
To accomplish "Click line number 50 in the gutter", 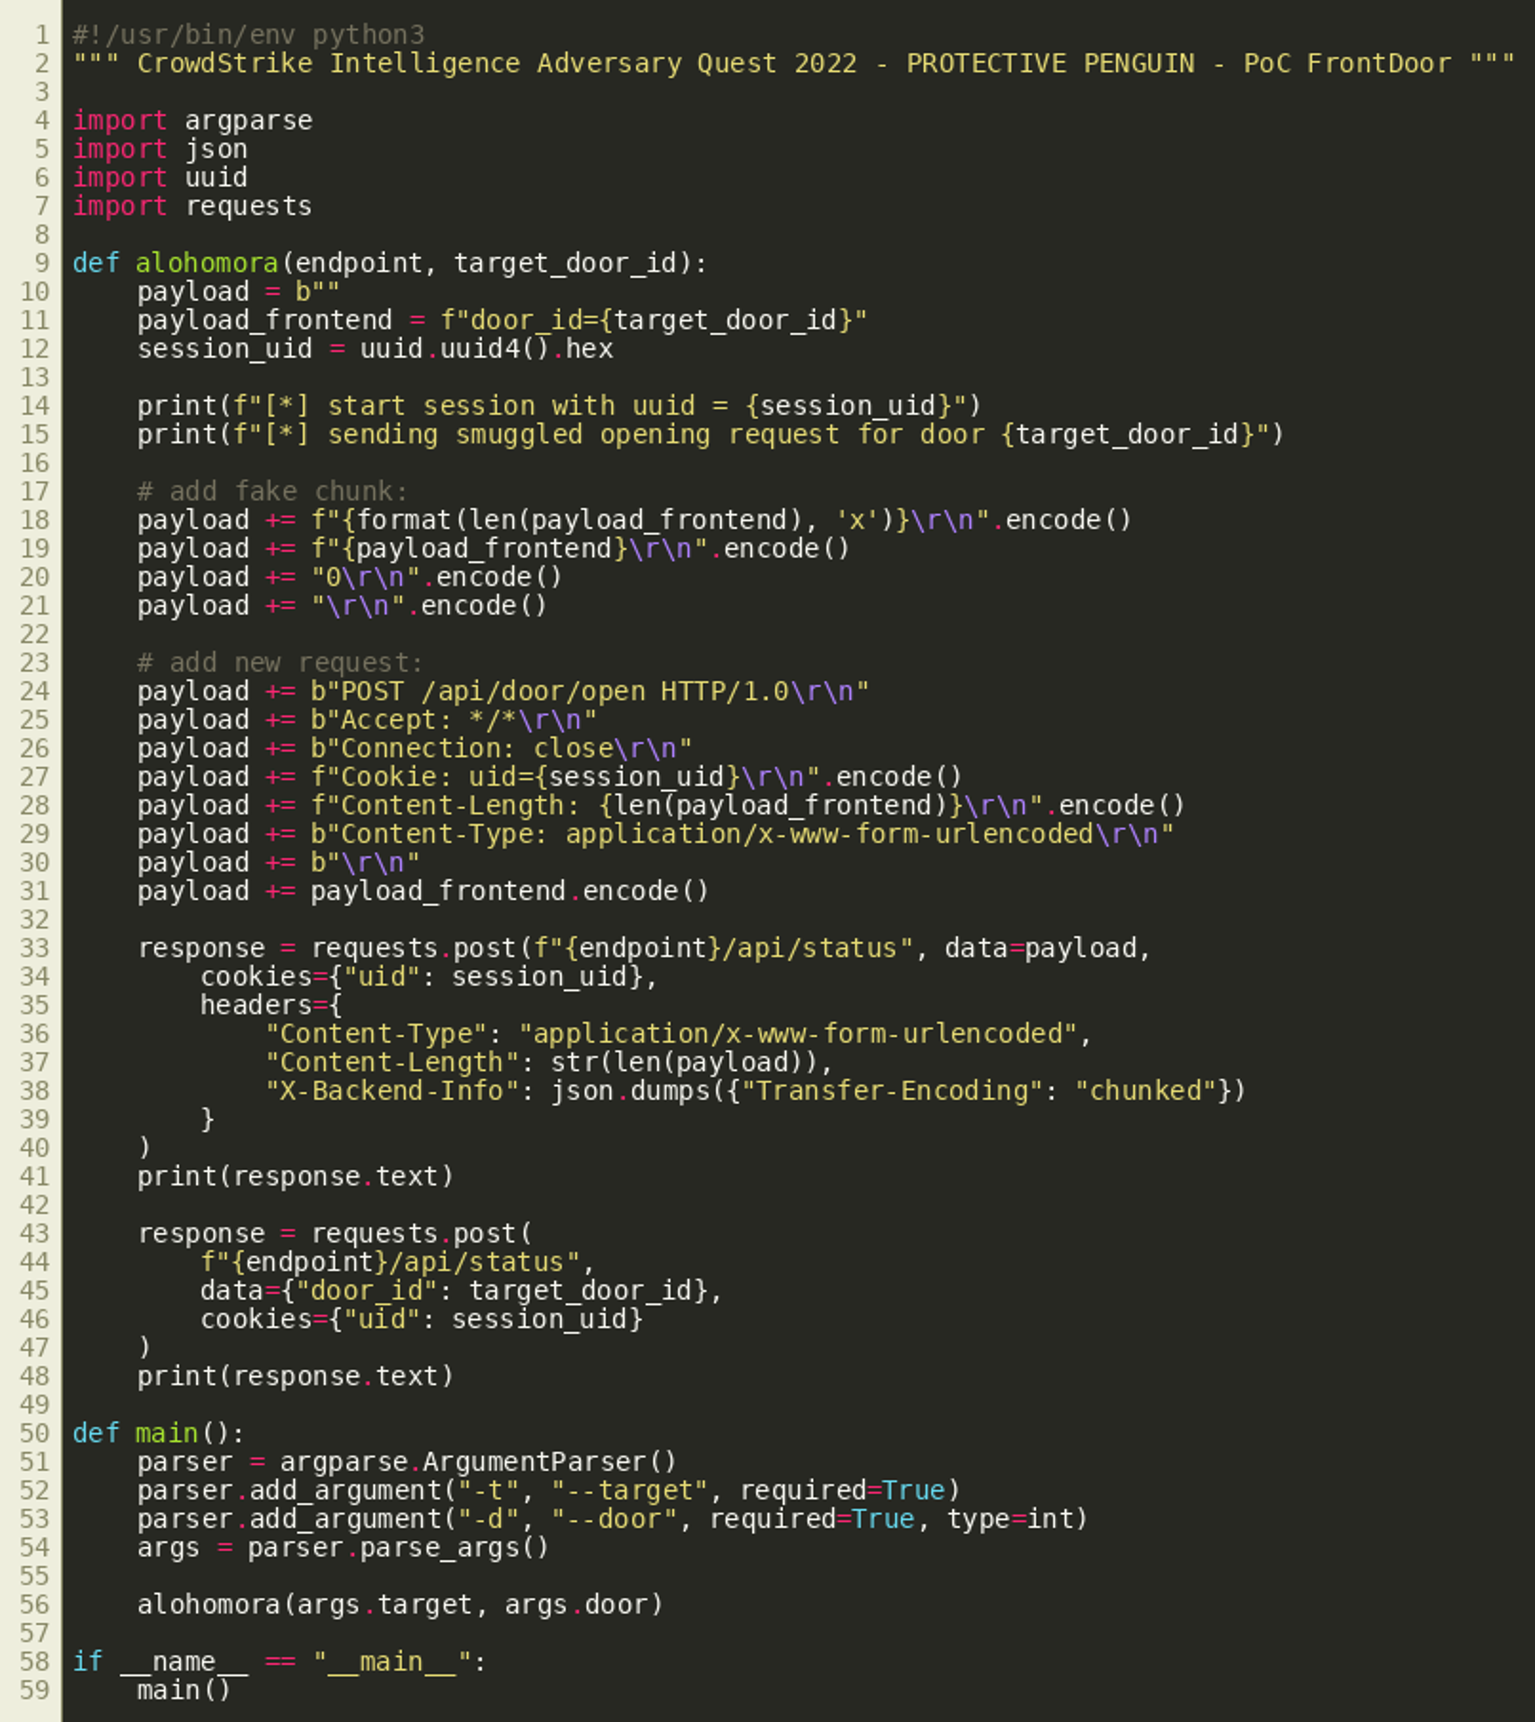I will 34,1433.
